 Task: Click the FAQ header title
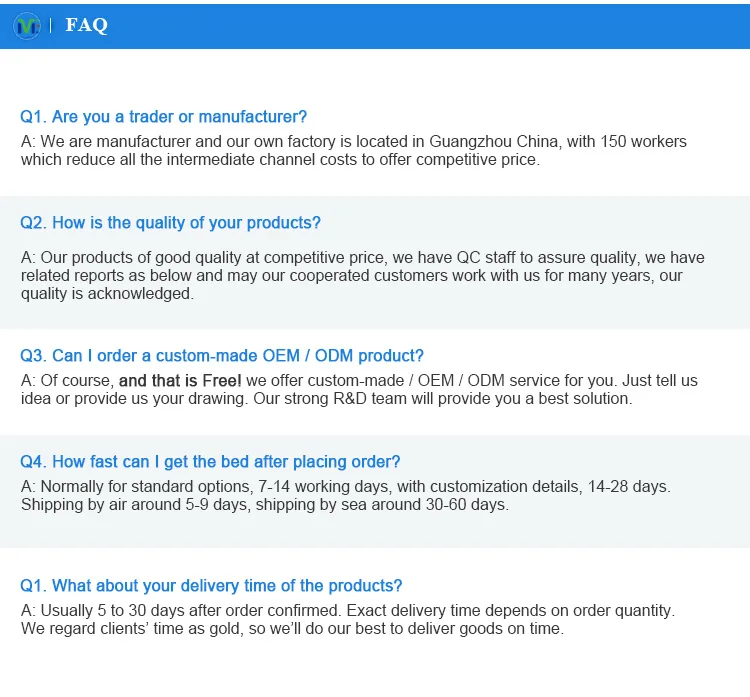coord(86,26)
